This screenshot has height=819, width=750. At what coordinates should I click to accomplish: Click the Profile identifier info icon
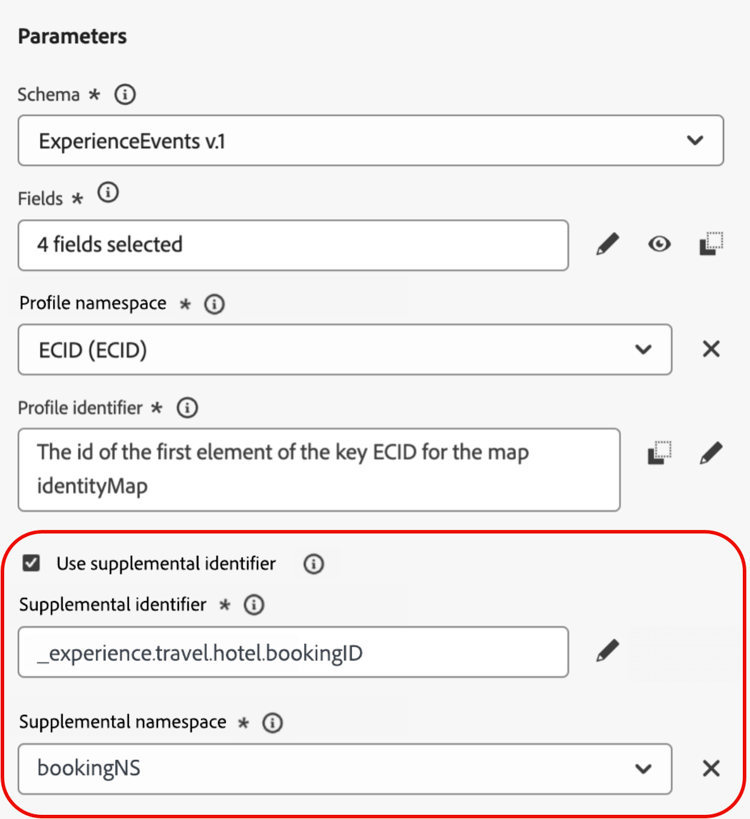[187, 408]
